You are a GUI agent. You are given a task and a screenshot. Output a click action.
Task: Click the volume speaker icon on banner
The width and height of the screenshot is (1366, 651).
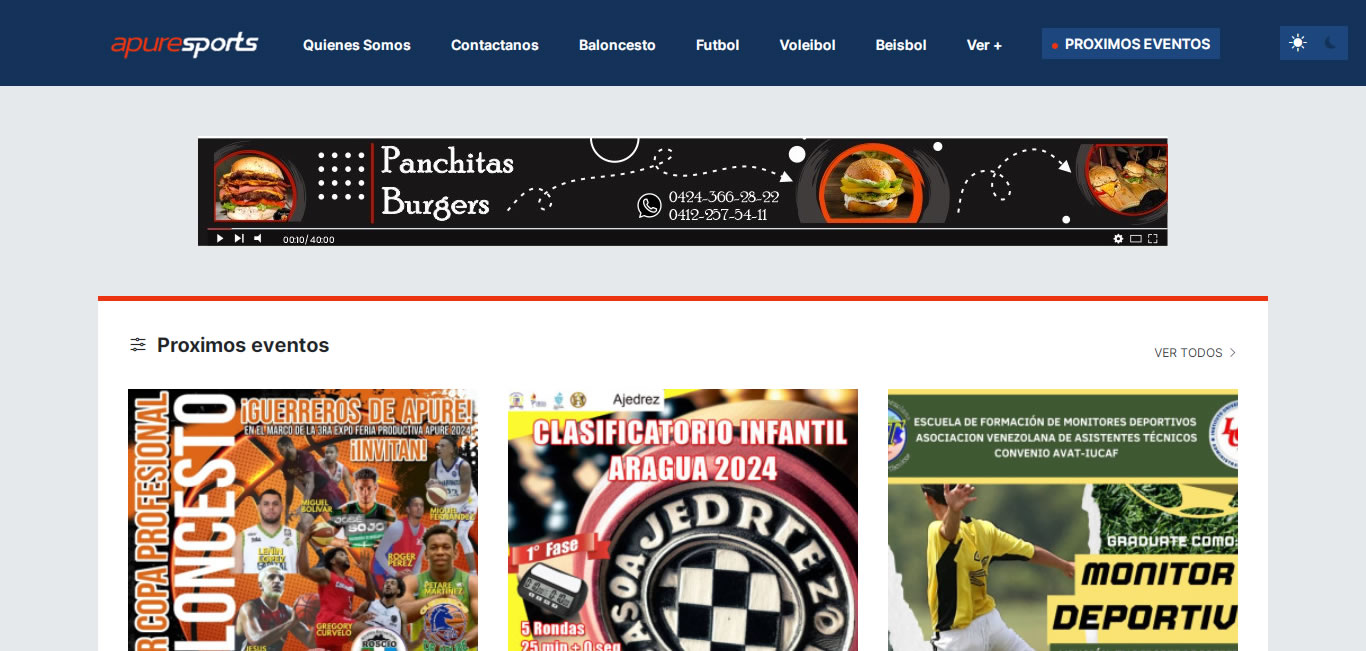tap(257, 238)
